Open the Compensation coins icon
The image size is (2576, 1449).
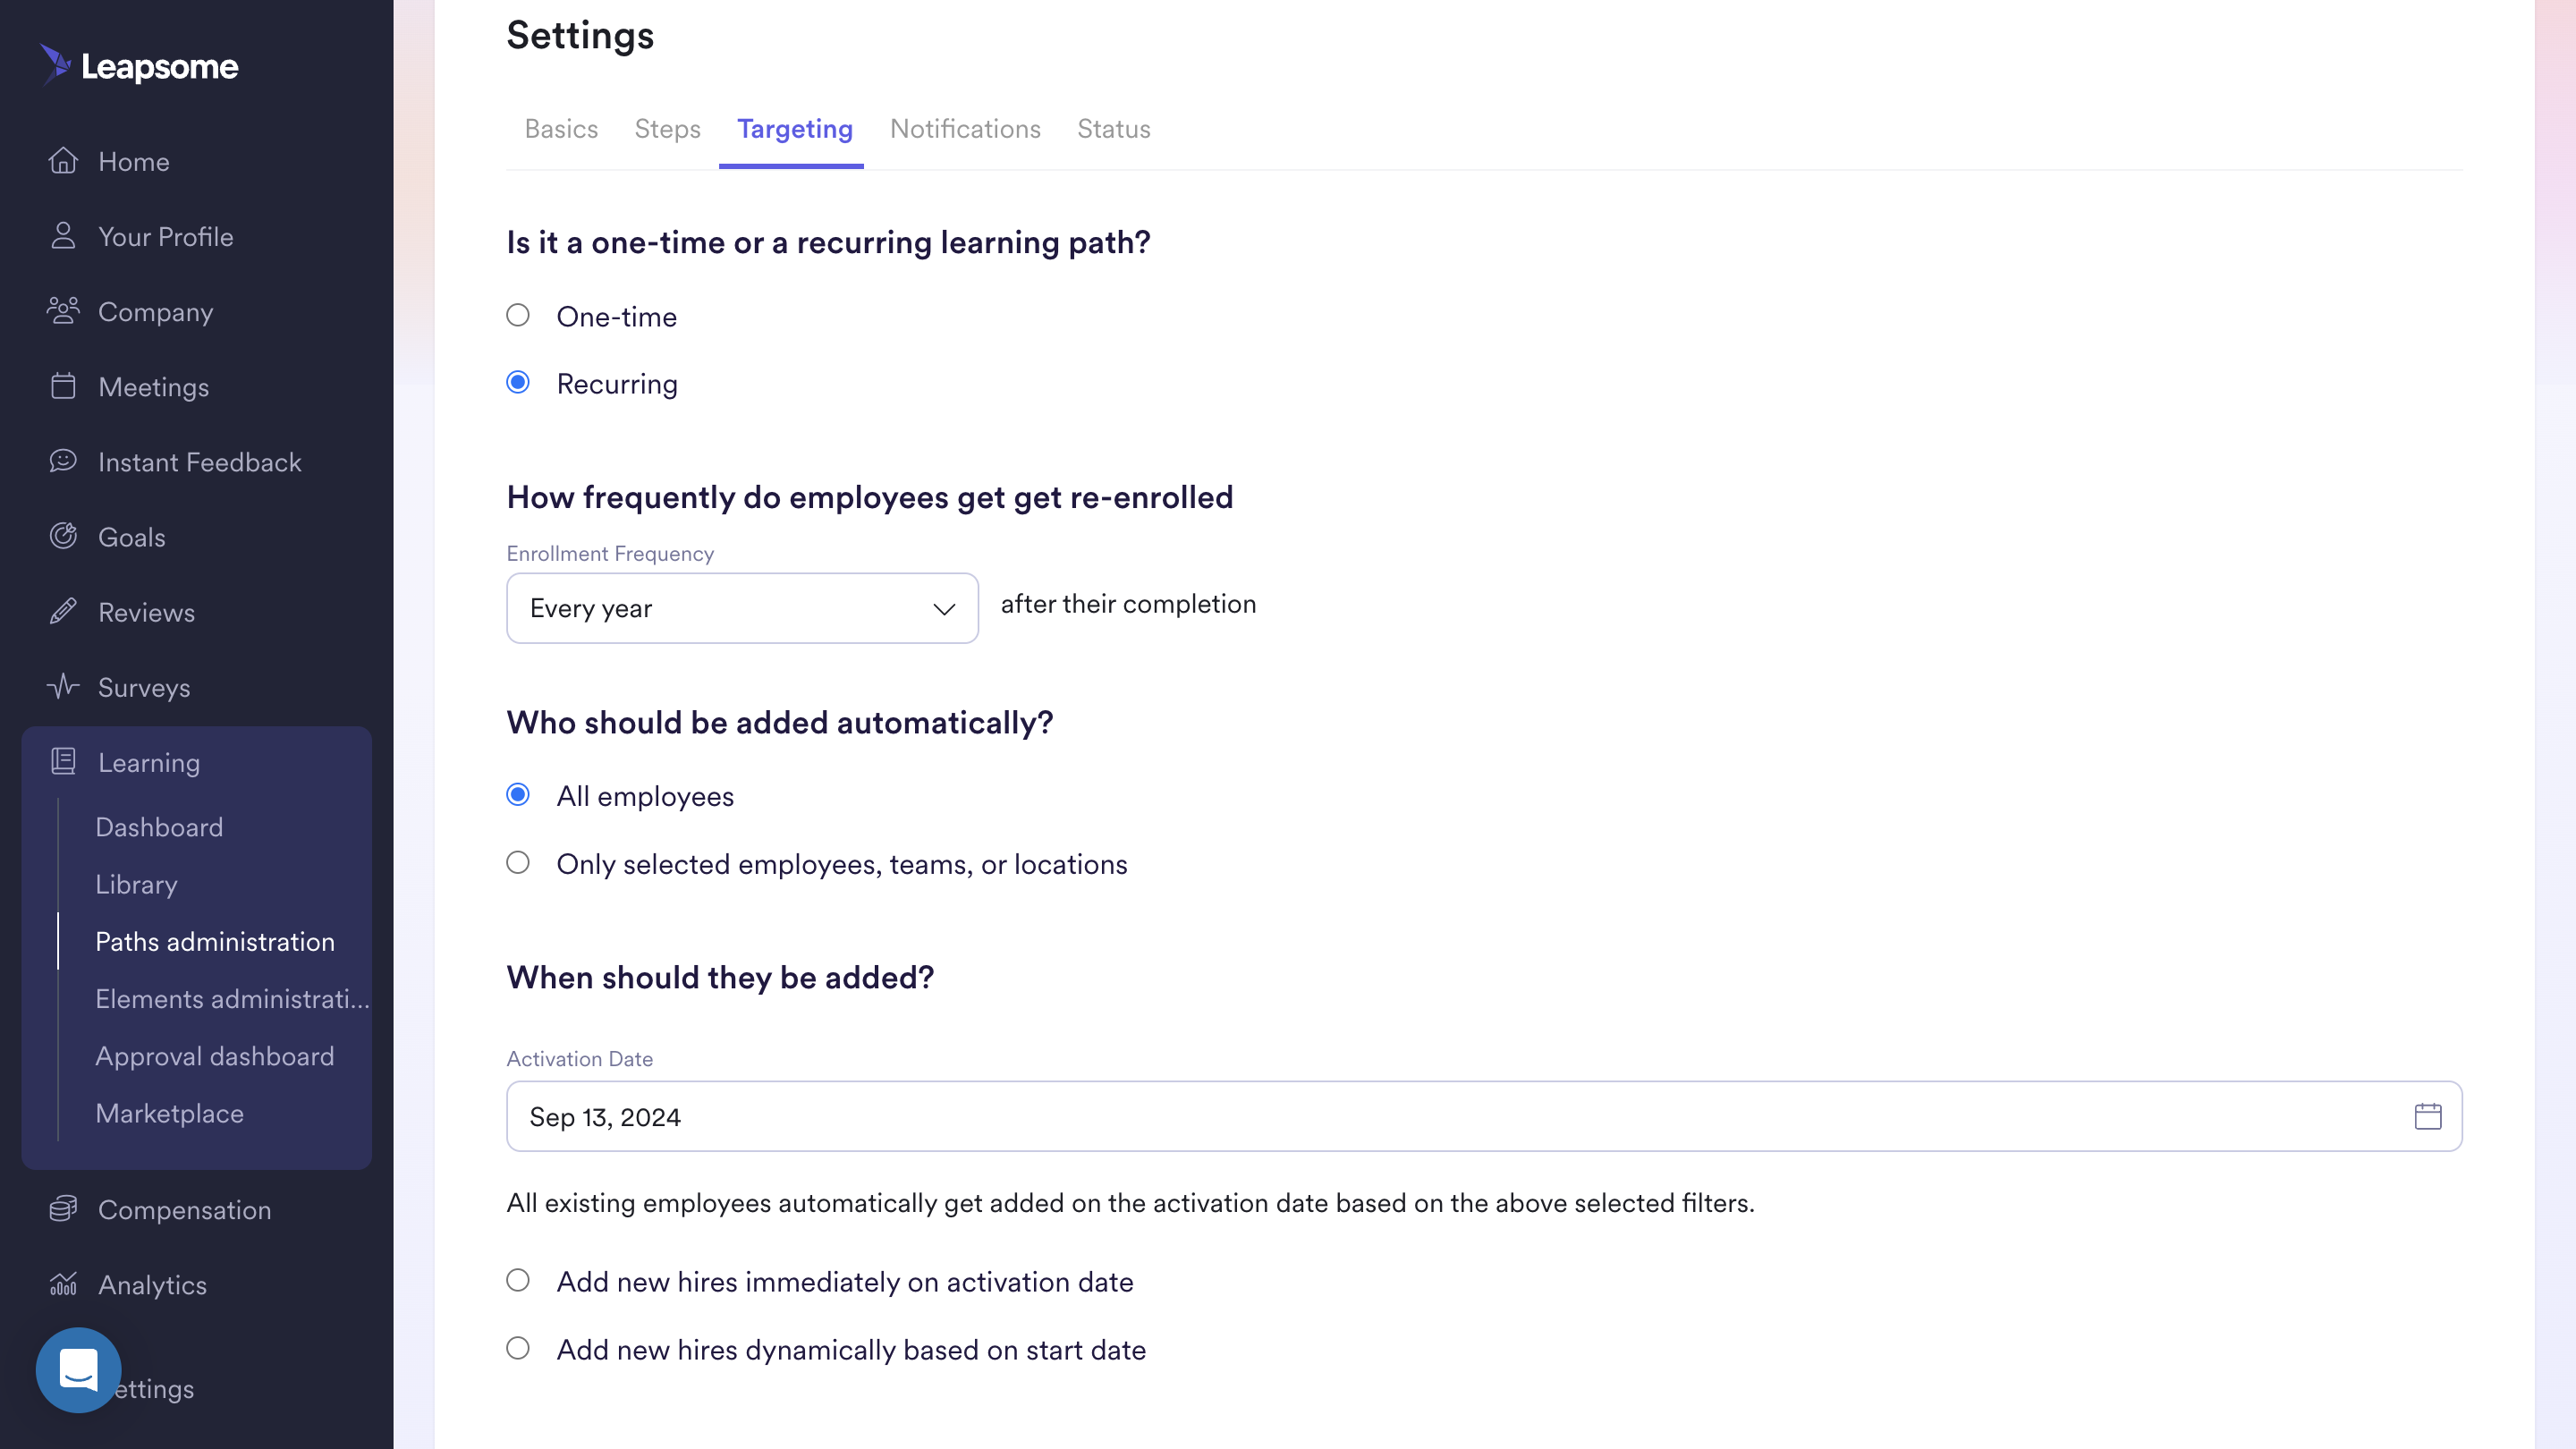[63, 1209]
